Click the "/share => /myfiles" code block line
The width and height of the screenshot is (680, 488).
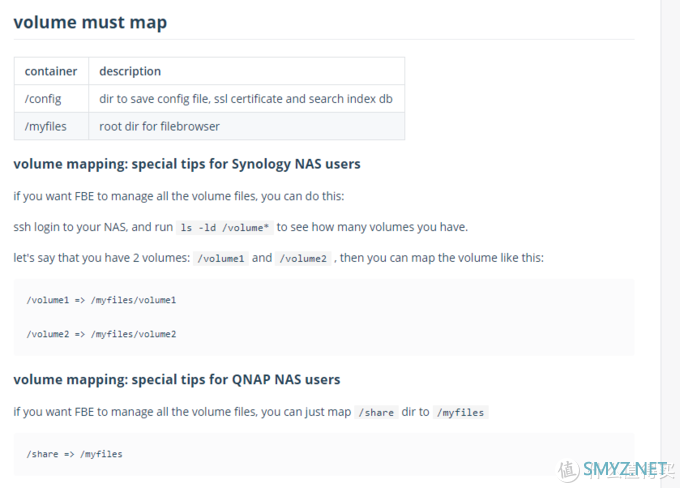coord(75,454)
